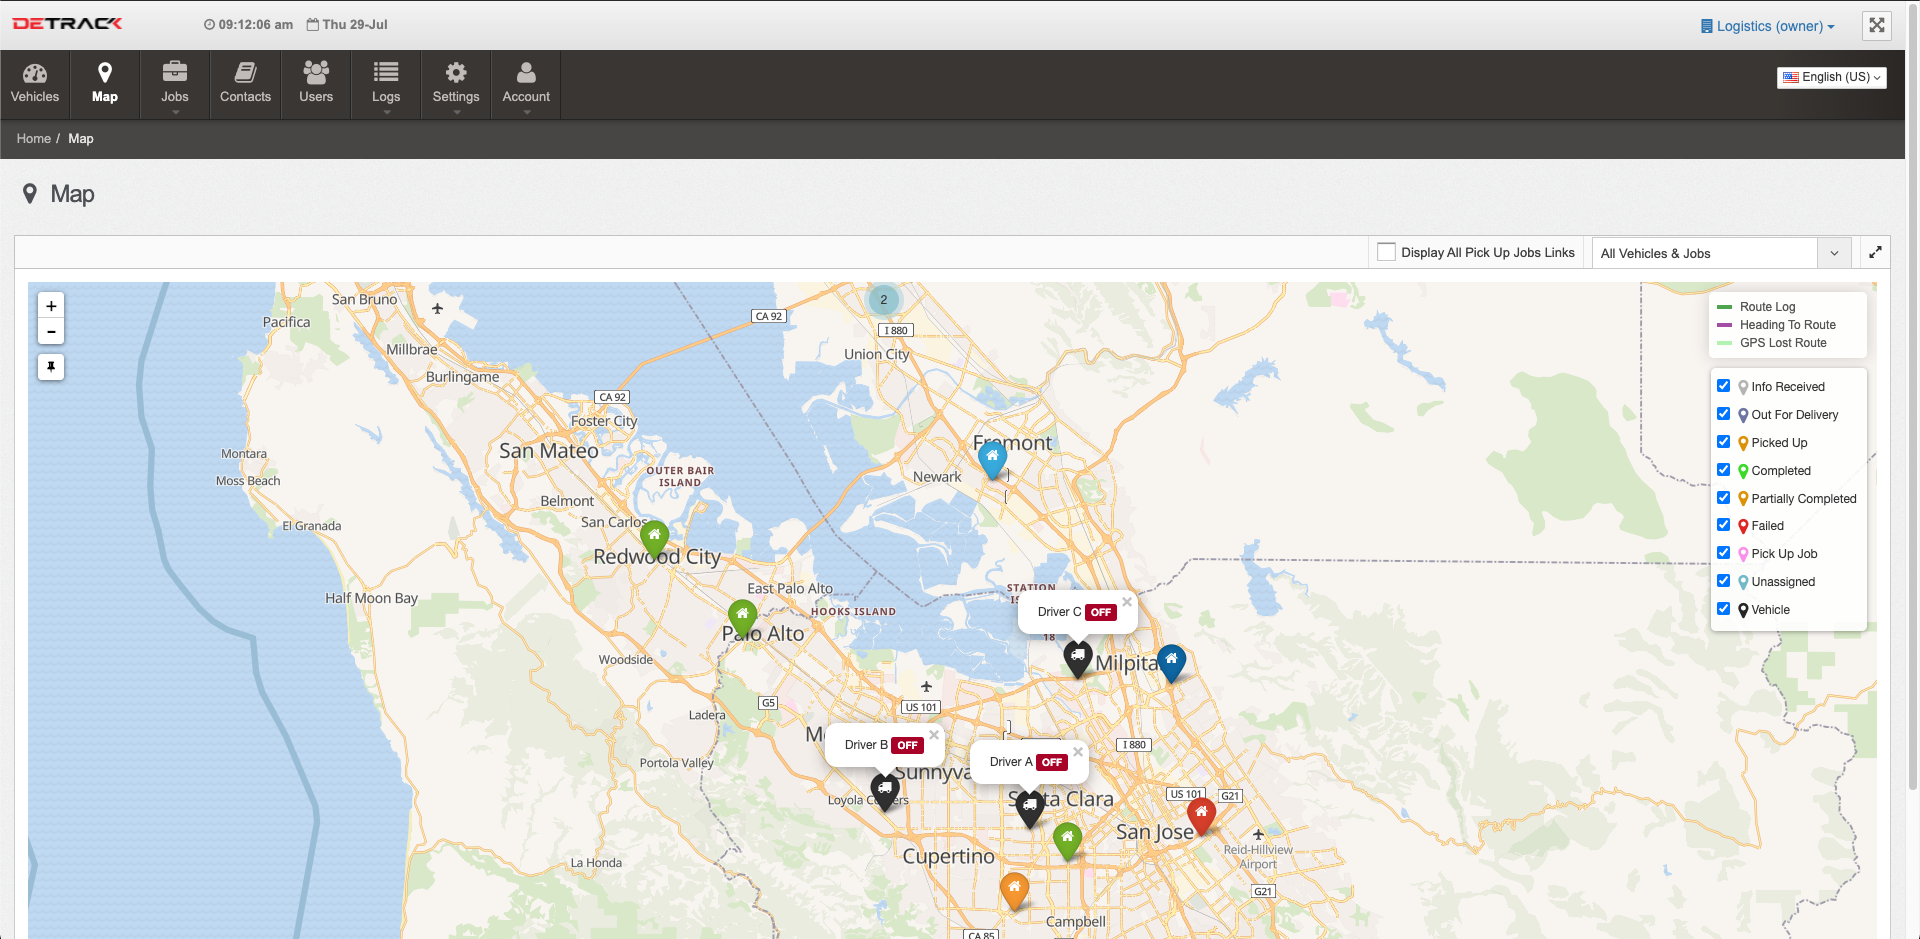This screenshot has height=939, width=1920.
Task: Uncheck the Completed status filter
Action: (1723, 470)
